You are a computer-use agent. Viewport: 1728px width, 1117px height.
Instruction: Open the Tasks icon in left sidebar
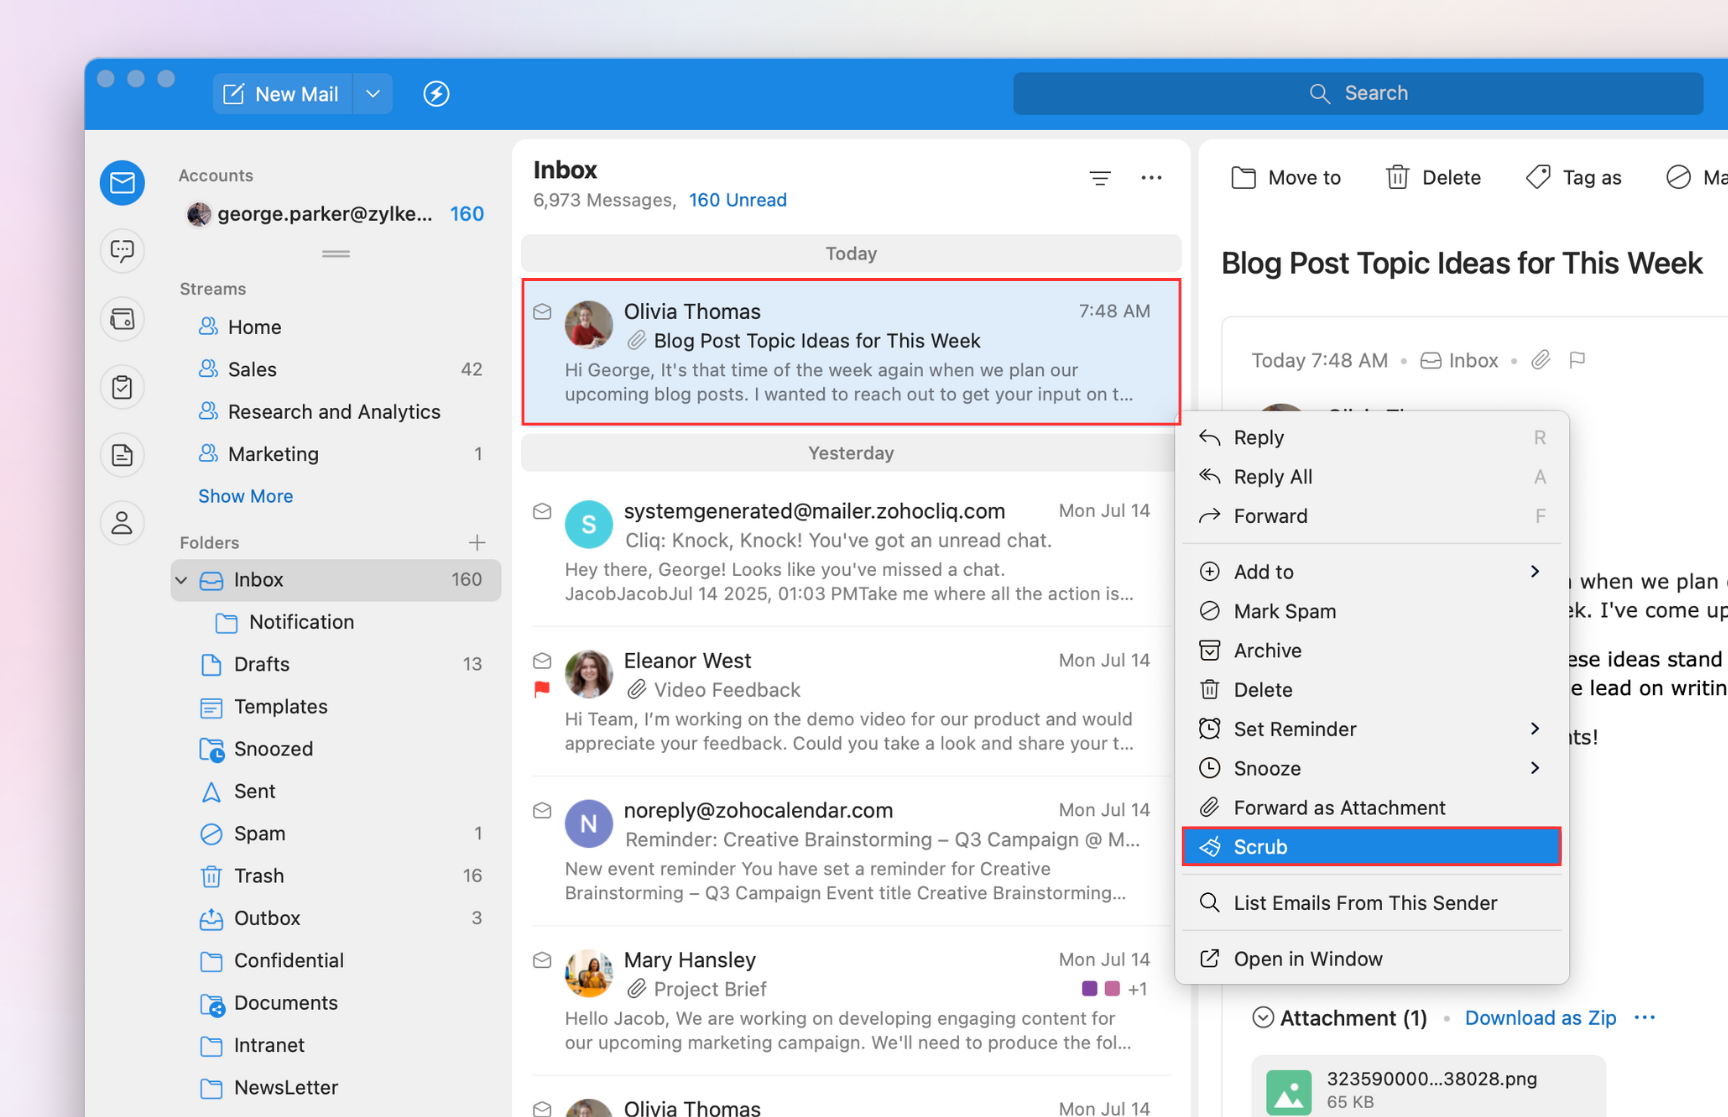[x=122, y=387]
